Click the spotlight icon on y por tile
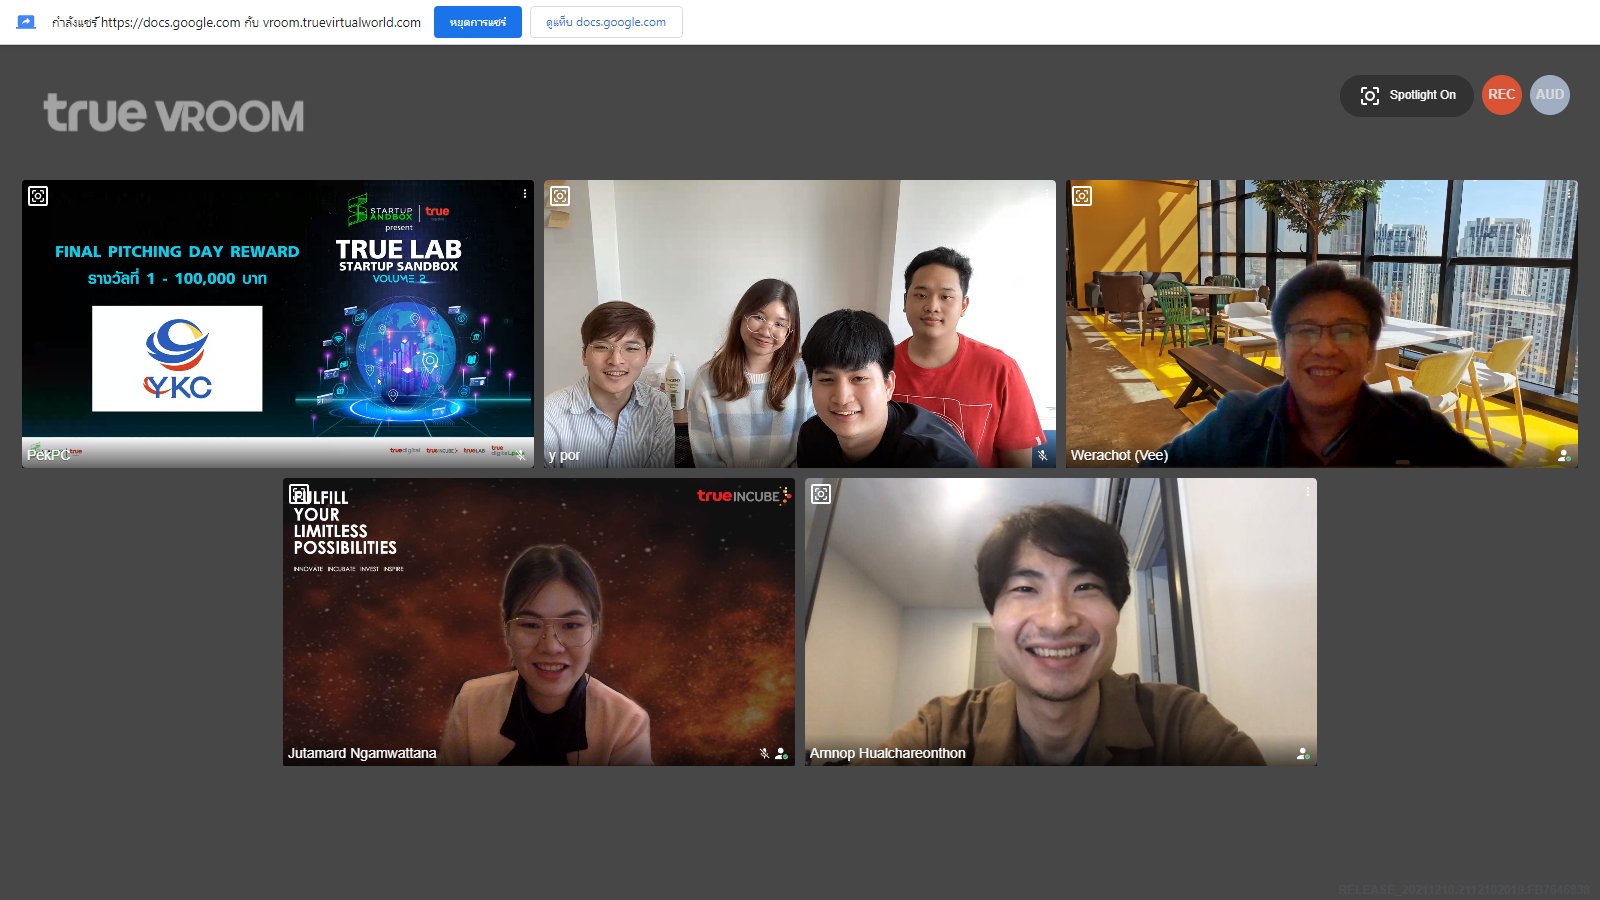 560,196
